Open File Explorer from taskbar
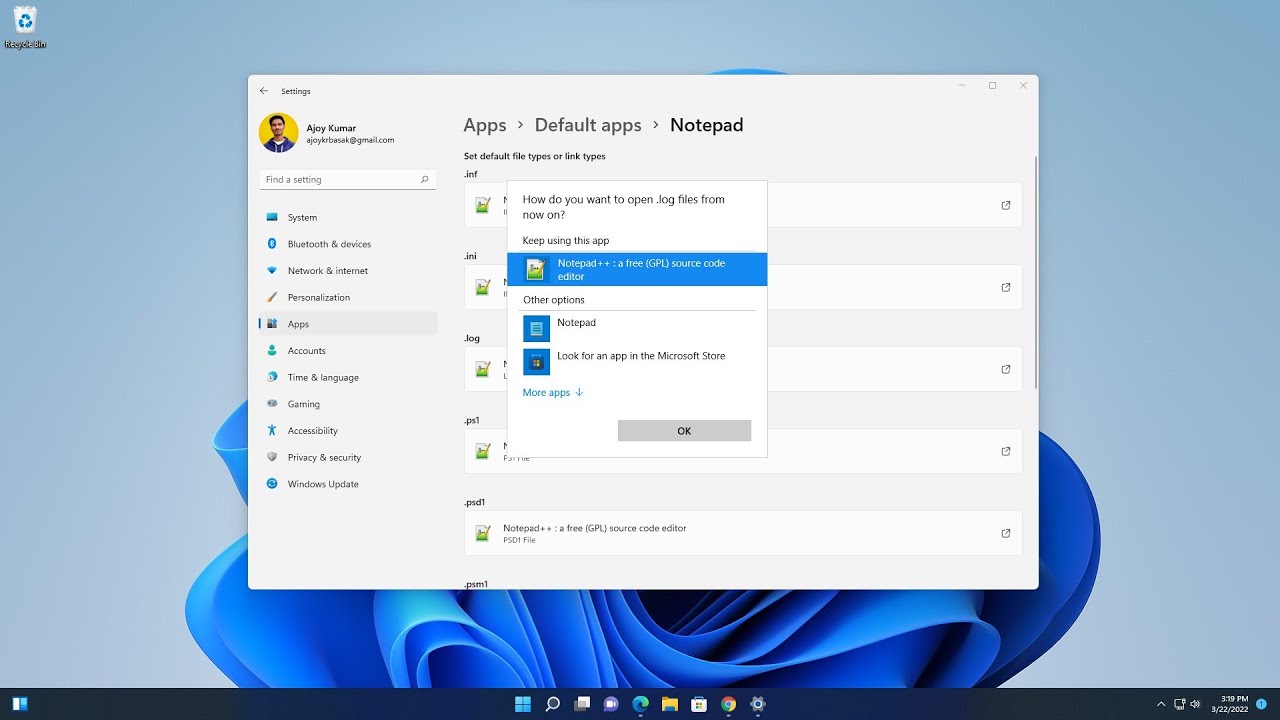This screenshot has width=1280, height=720. coord(670,704)
